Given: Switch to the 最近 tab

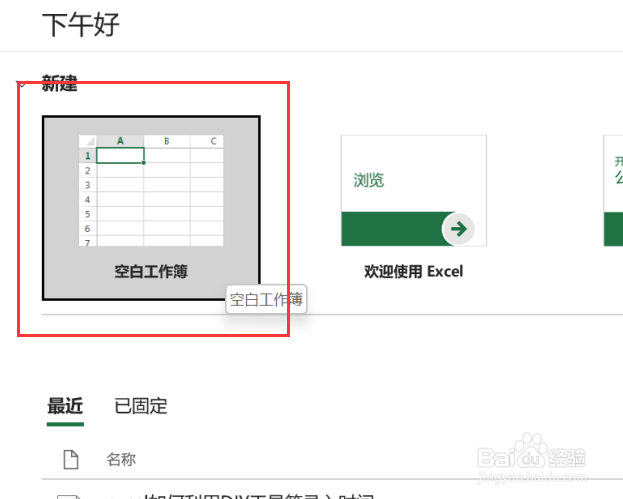Looking at the screenshot, I should pyautogui.click(x=65, y=406).
